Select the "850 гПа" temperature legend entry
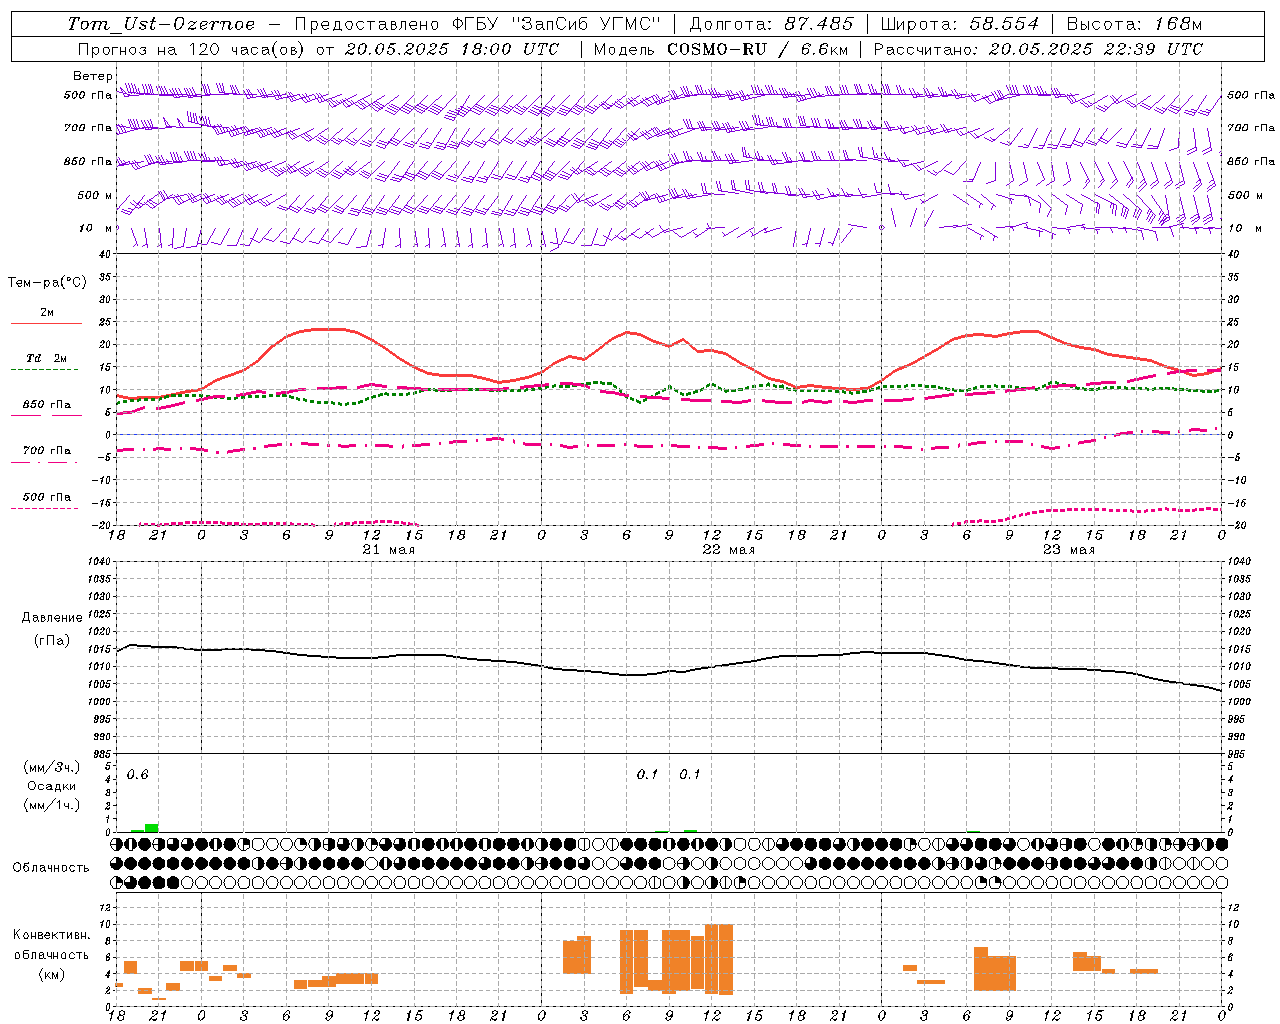Screen dimensions: 1280x1024 [x=47, y=405]
